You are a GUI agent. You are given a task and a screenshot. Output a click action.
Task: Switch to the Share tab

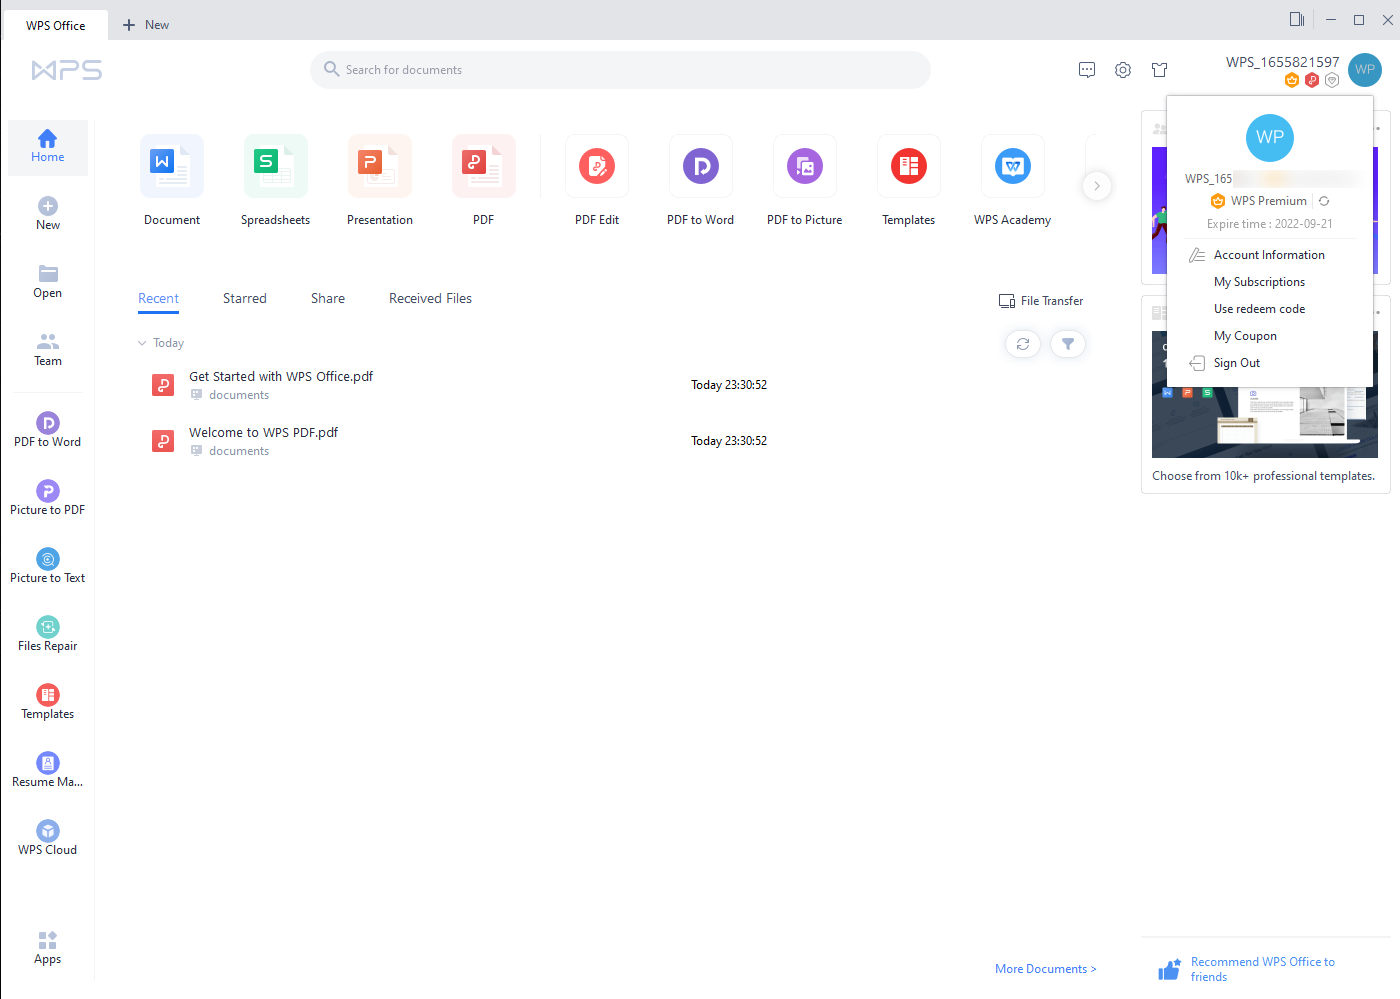point(328,298)
